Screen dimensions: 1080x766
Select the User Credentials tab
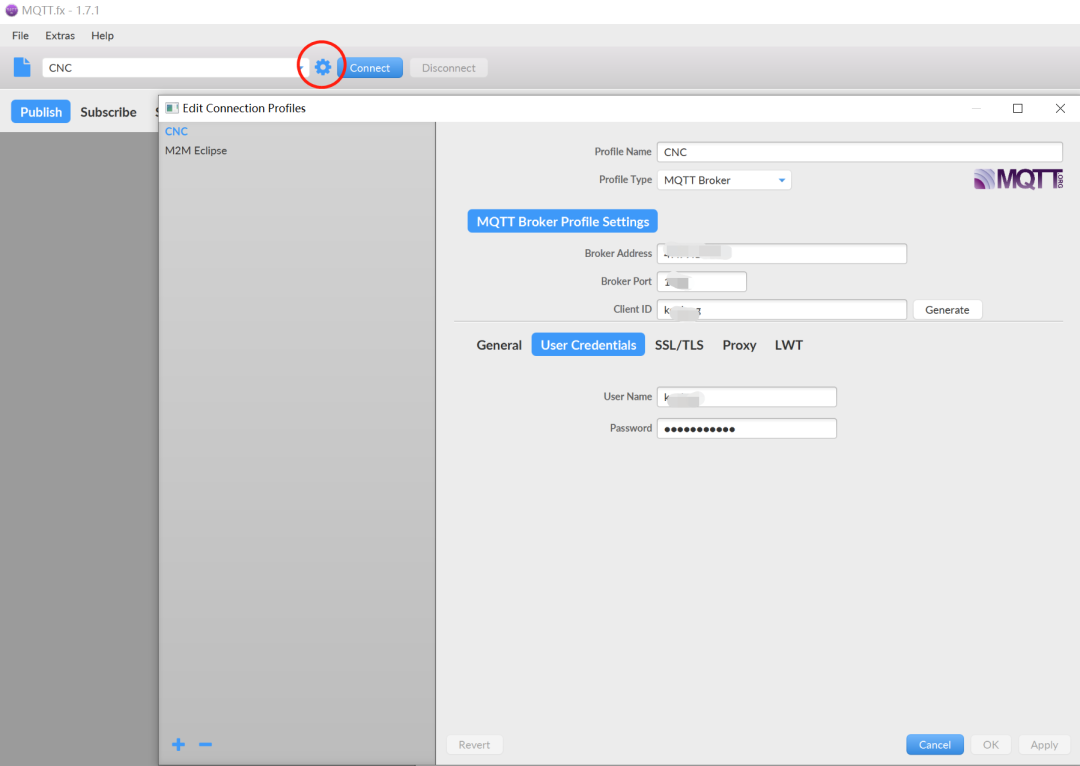[x=588, y=344]
